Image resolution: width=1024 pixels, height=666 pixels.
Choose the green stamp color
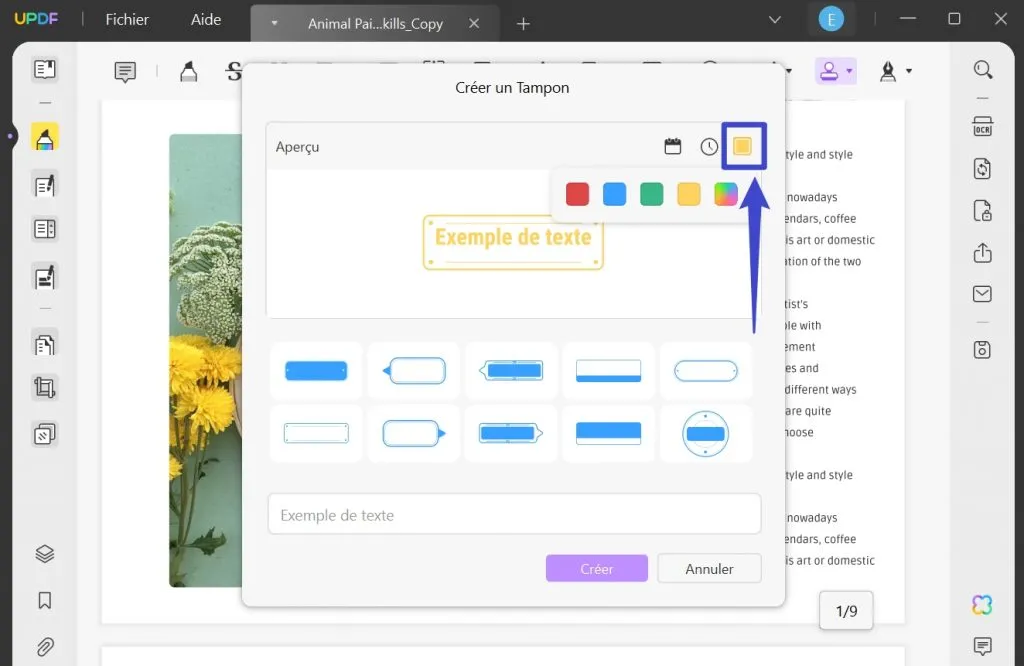(x=652, y=194)
